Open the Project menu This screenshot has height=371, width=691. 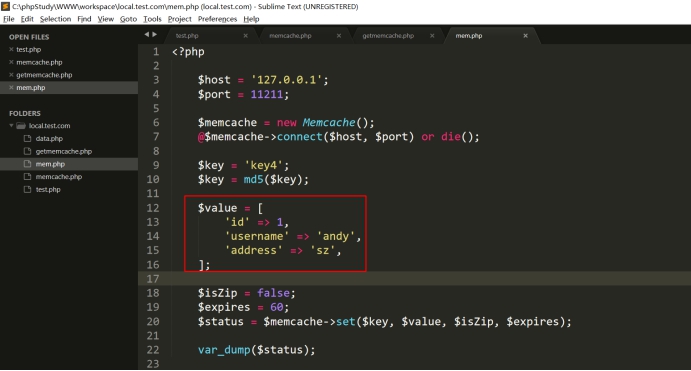click(x=179, y=19)
